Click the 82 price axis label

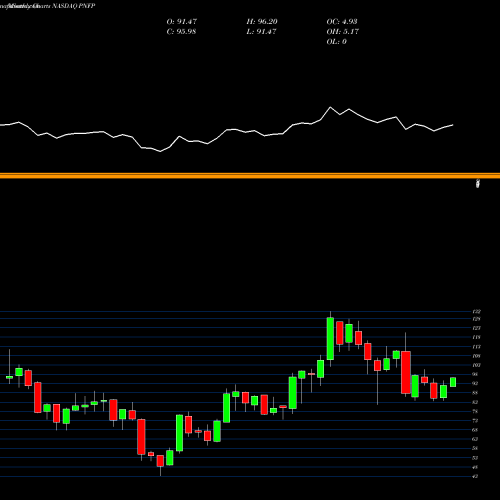coord(475,402)
